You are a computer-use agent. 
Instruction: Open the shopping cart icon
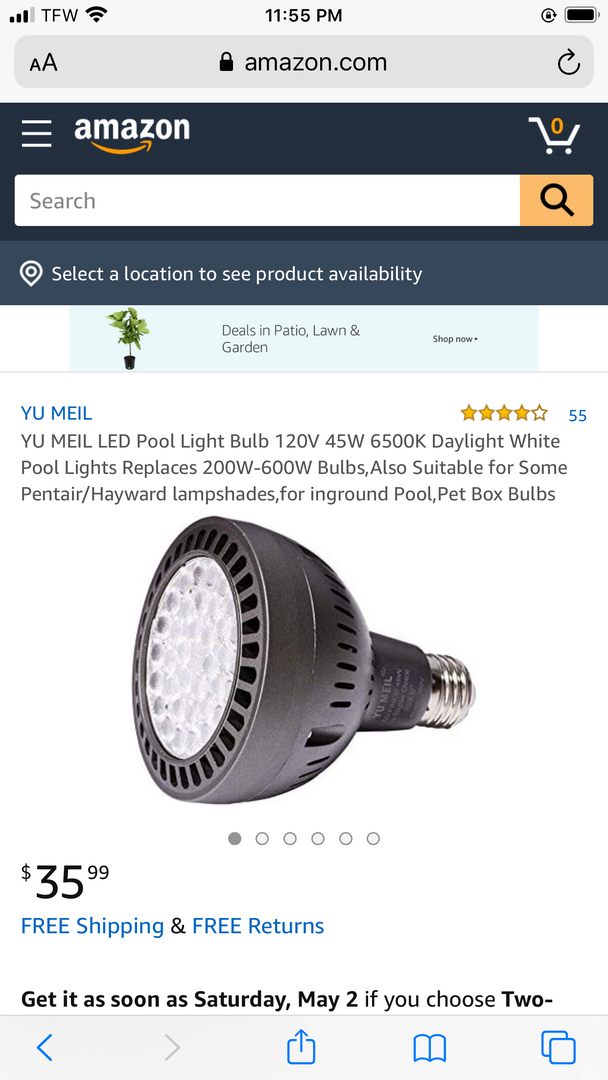pyautogui.click(x=554, y=134)
